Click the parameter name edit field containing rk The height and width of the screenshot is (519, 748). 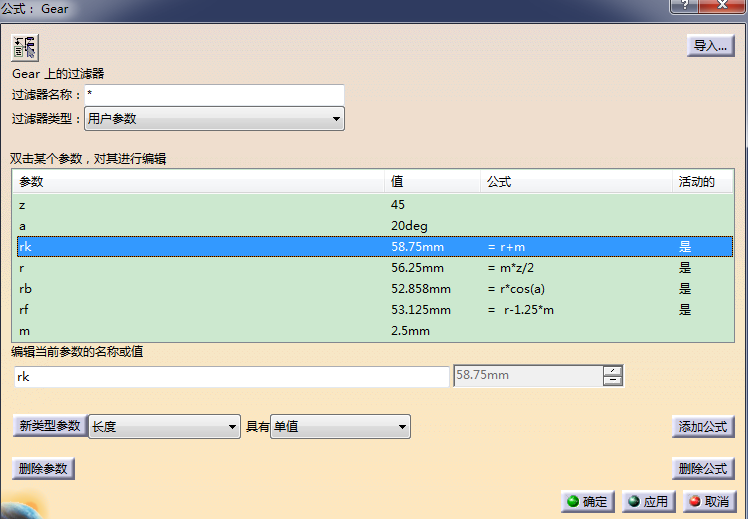pyautogui.click(x=231, y=376)
